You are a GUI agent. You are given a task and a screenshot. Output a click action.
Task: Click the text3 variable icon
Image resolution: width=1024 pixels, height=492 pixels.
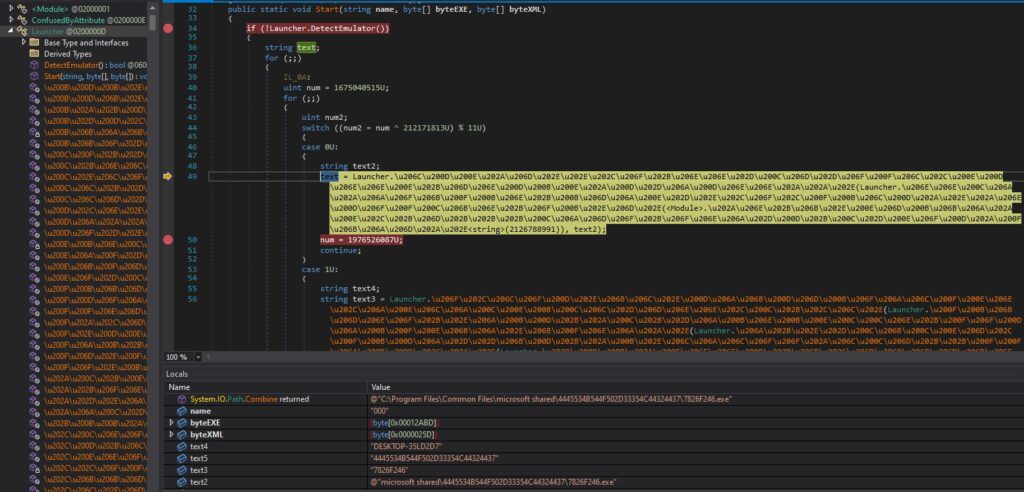[x=182, y=470]
